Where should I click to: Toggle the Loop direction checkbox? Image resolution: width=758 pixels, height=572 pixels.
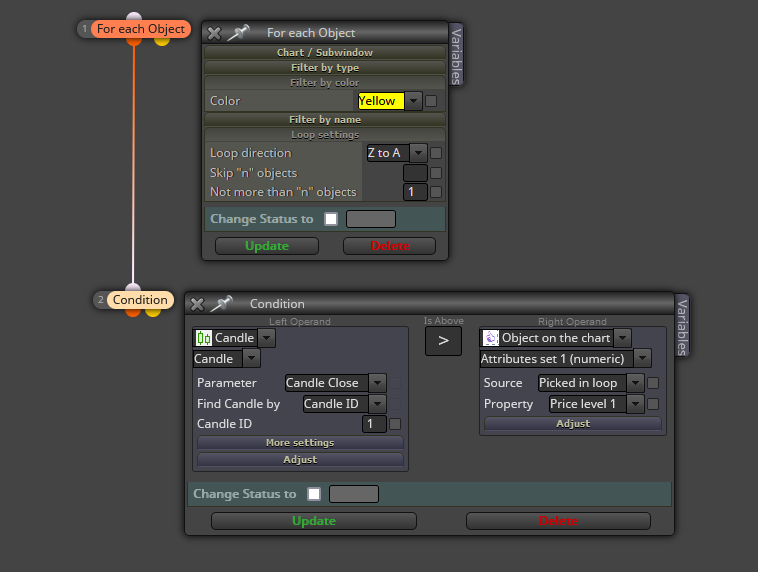point(436,153)
